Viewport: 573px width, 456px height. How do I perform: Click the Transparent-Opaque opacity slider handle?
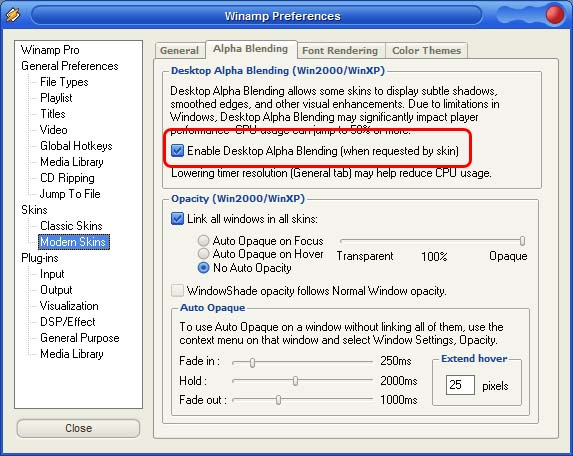(523, 241)
